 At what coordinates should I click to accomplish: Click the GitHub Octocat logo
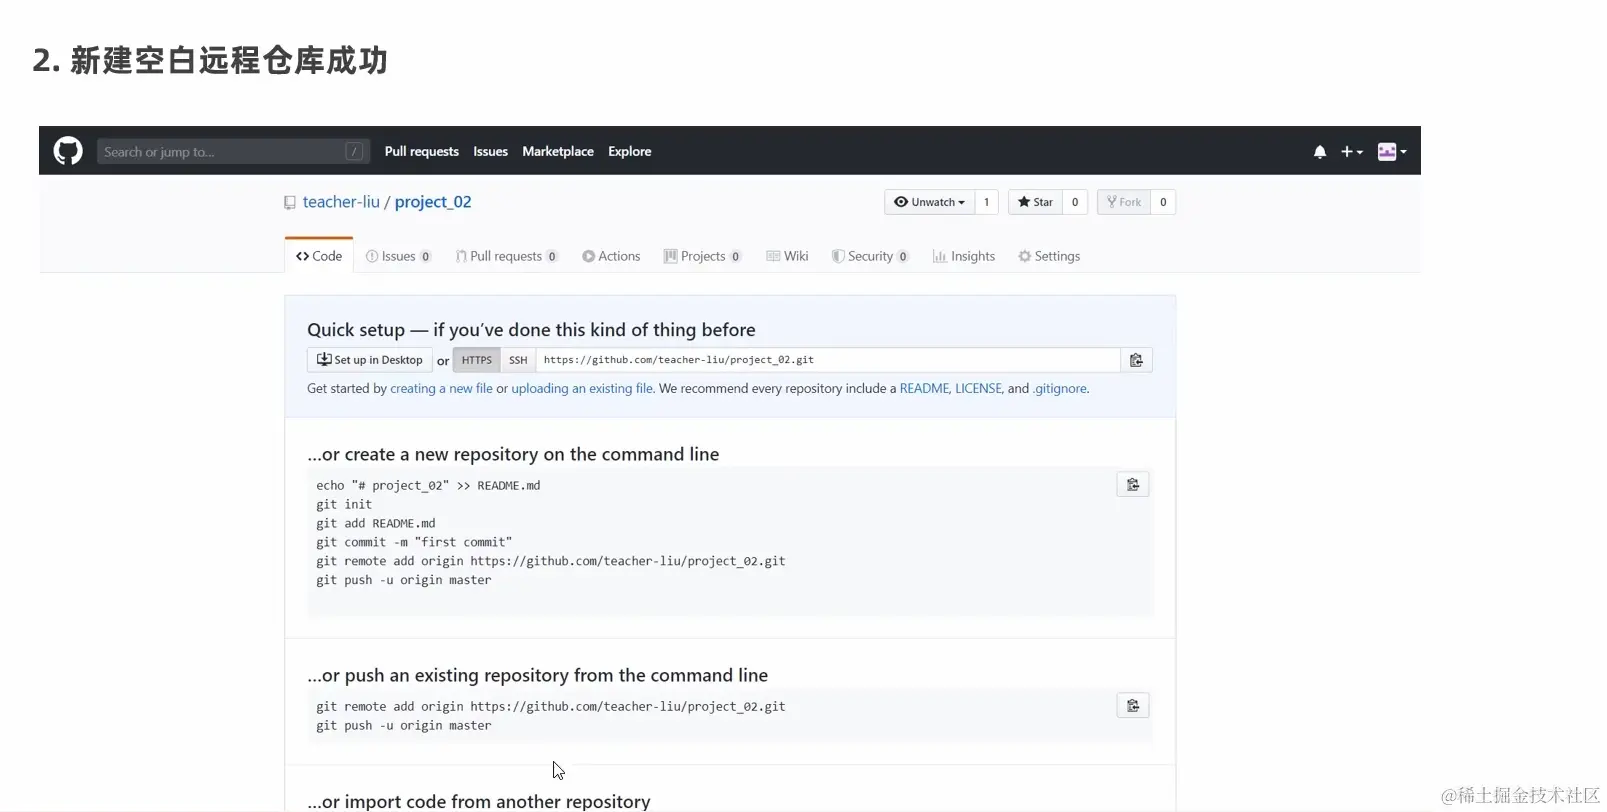(68, 151)
